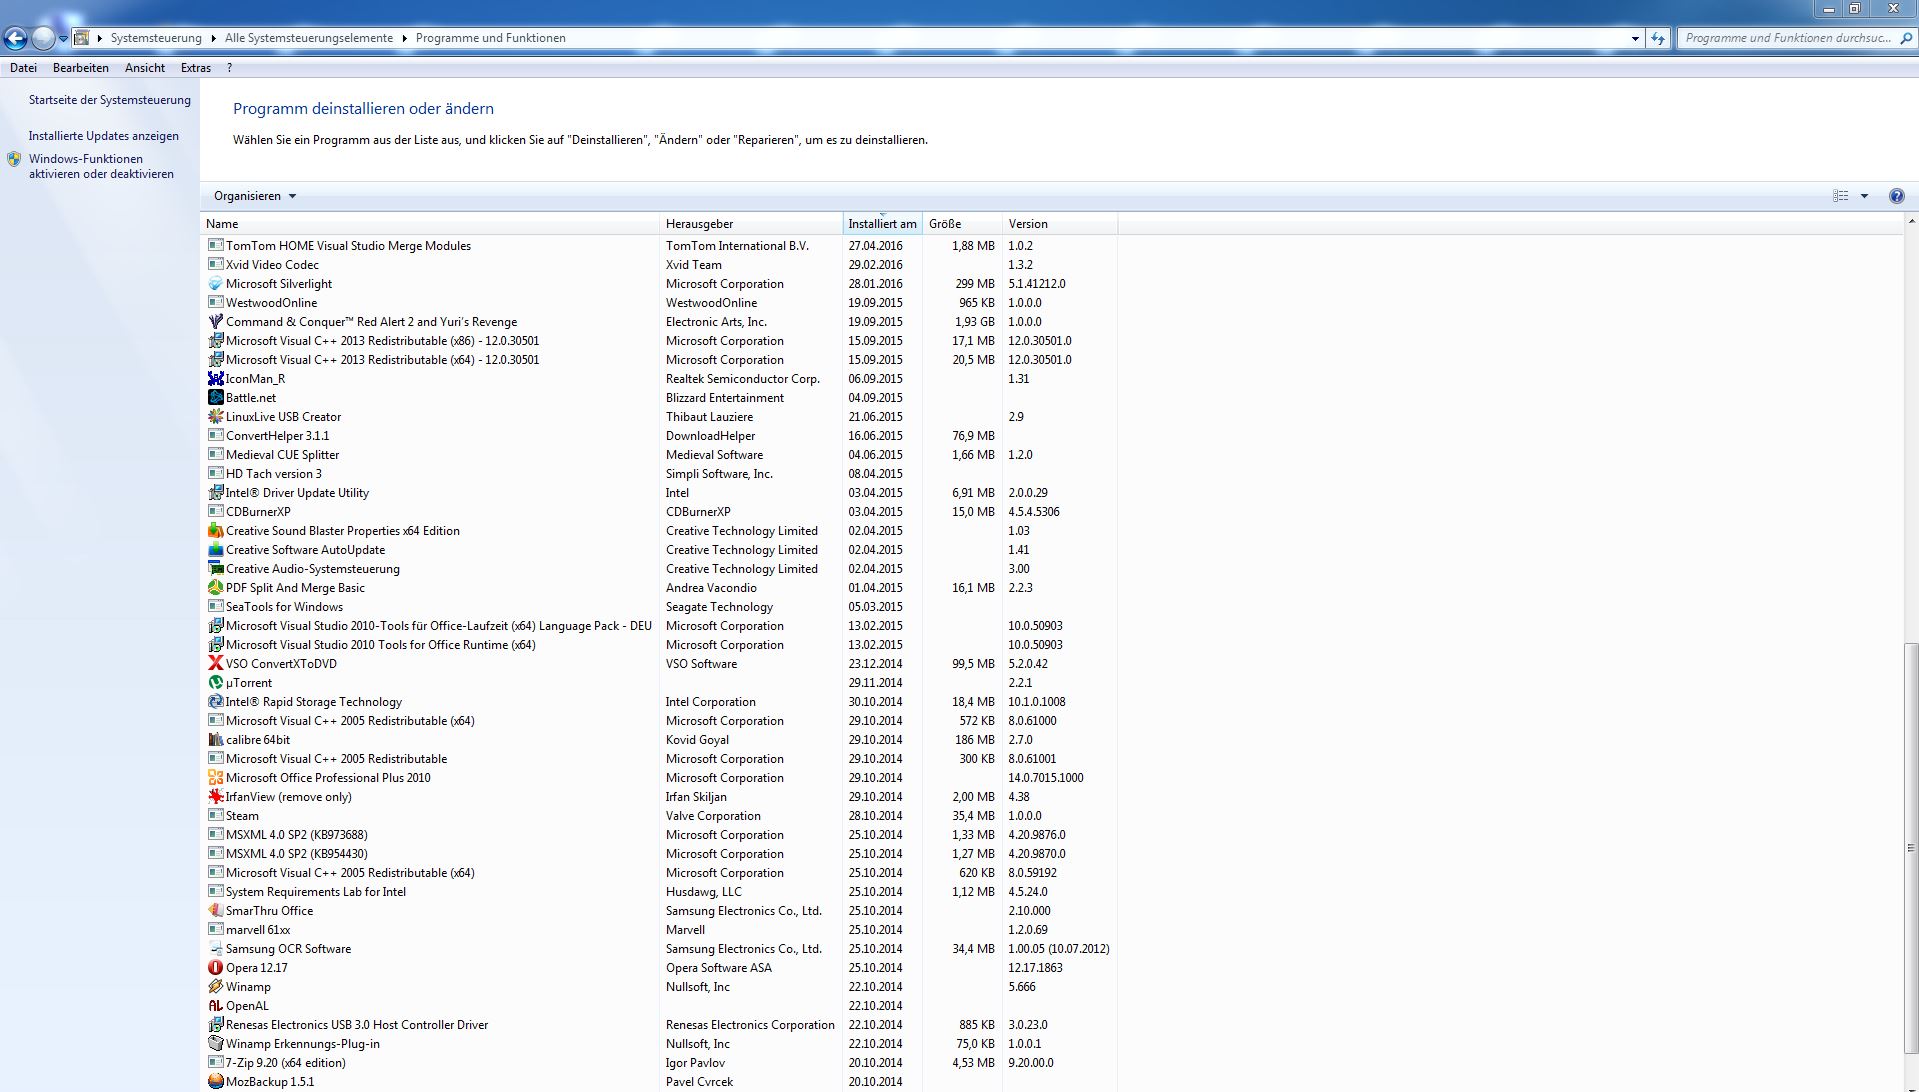Select the Xvid Video Codec row
1919x1092 pixels.
[x=660, y=265]
